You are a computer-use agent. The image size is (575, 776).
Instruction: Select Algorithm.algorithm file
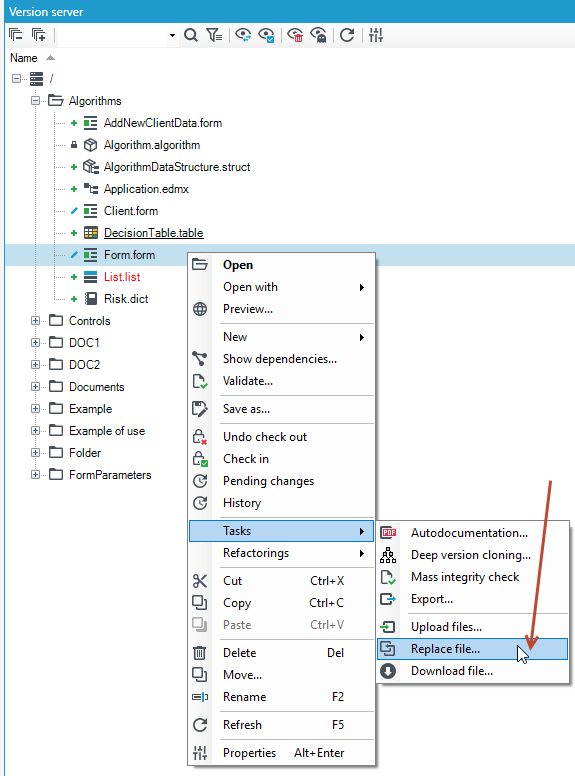pos(152,145)
